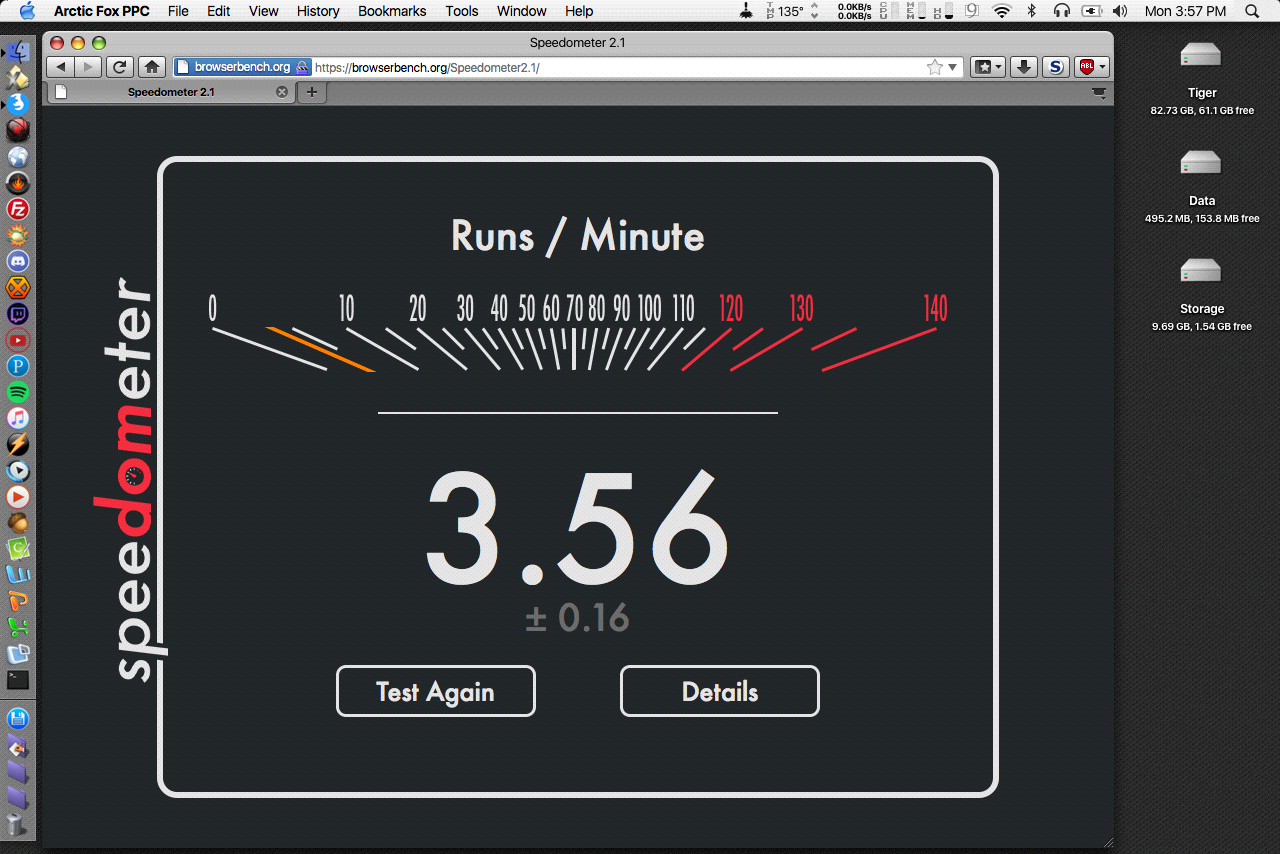Launch Discord from the dock
The height and width of the screenshot is (854, 1280).
(18, 261)
